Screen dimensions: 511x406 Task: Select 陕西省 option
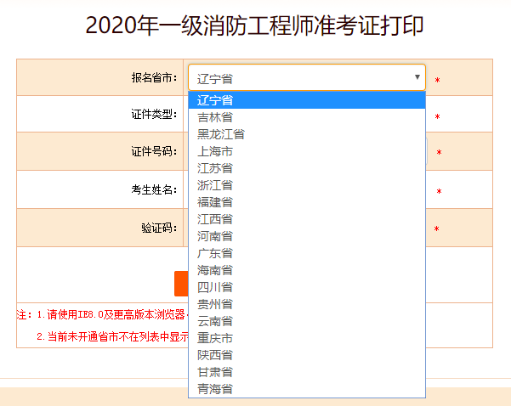click(x=307, y=355)
